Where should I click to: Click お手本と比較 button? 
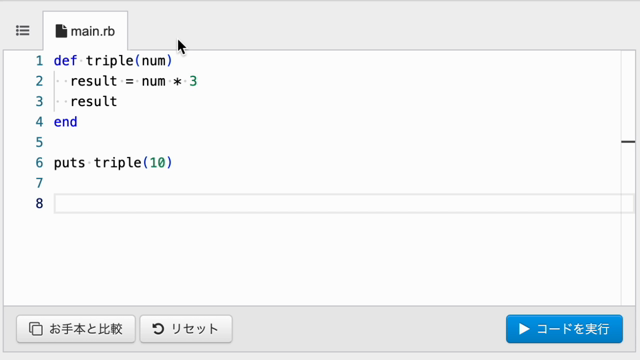[76, 329]
